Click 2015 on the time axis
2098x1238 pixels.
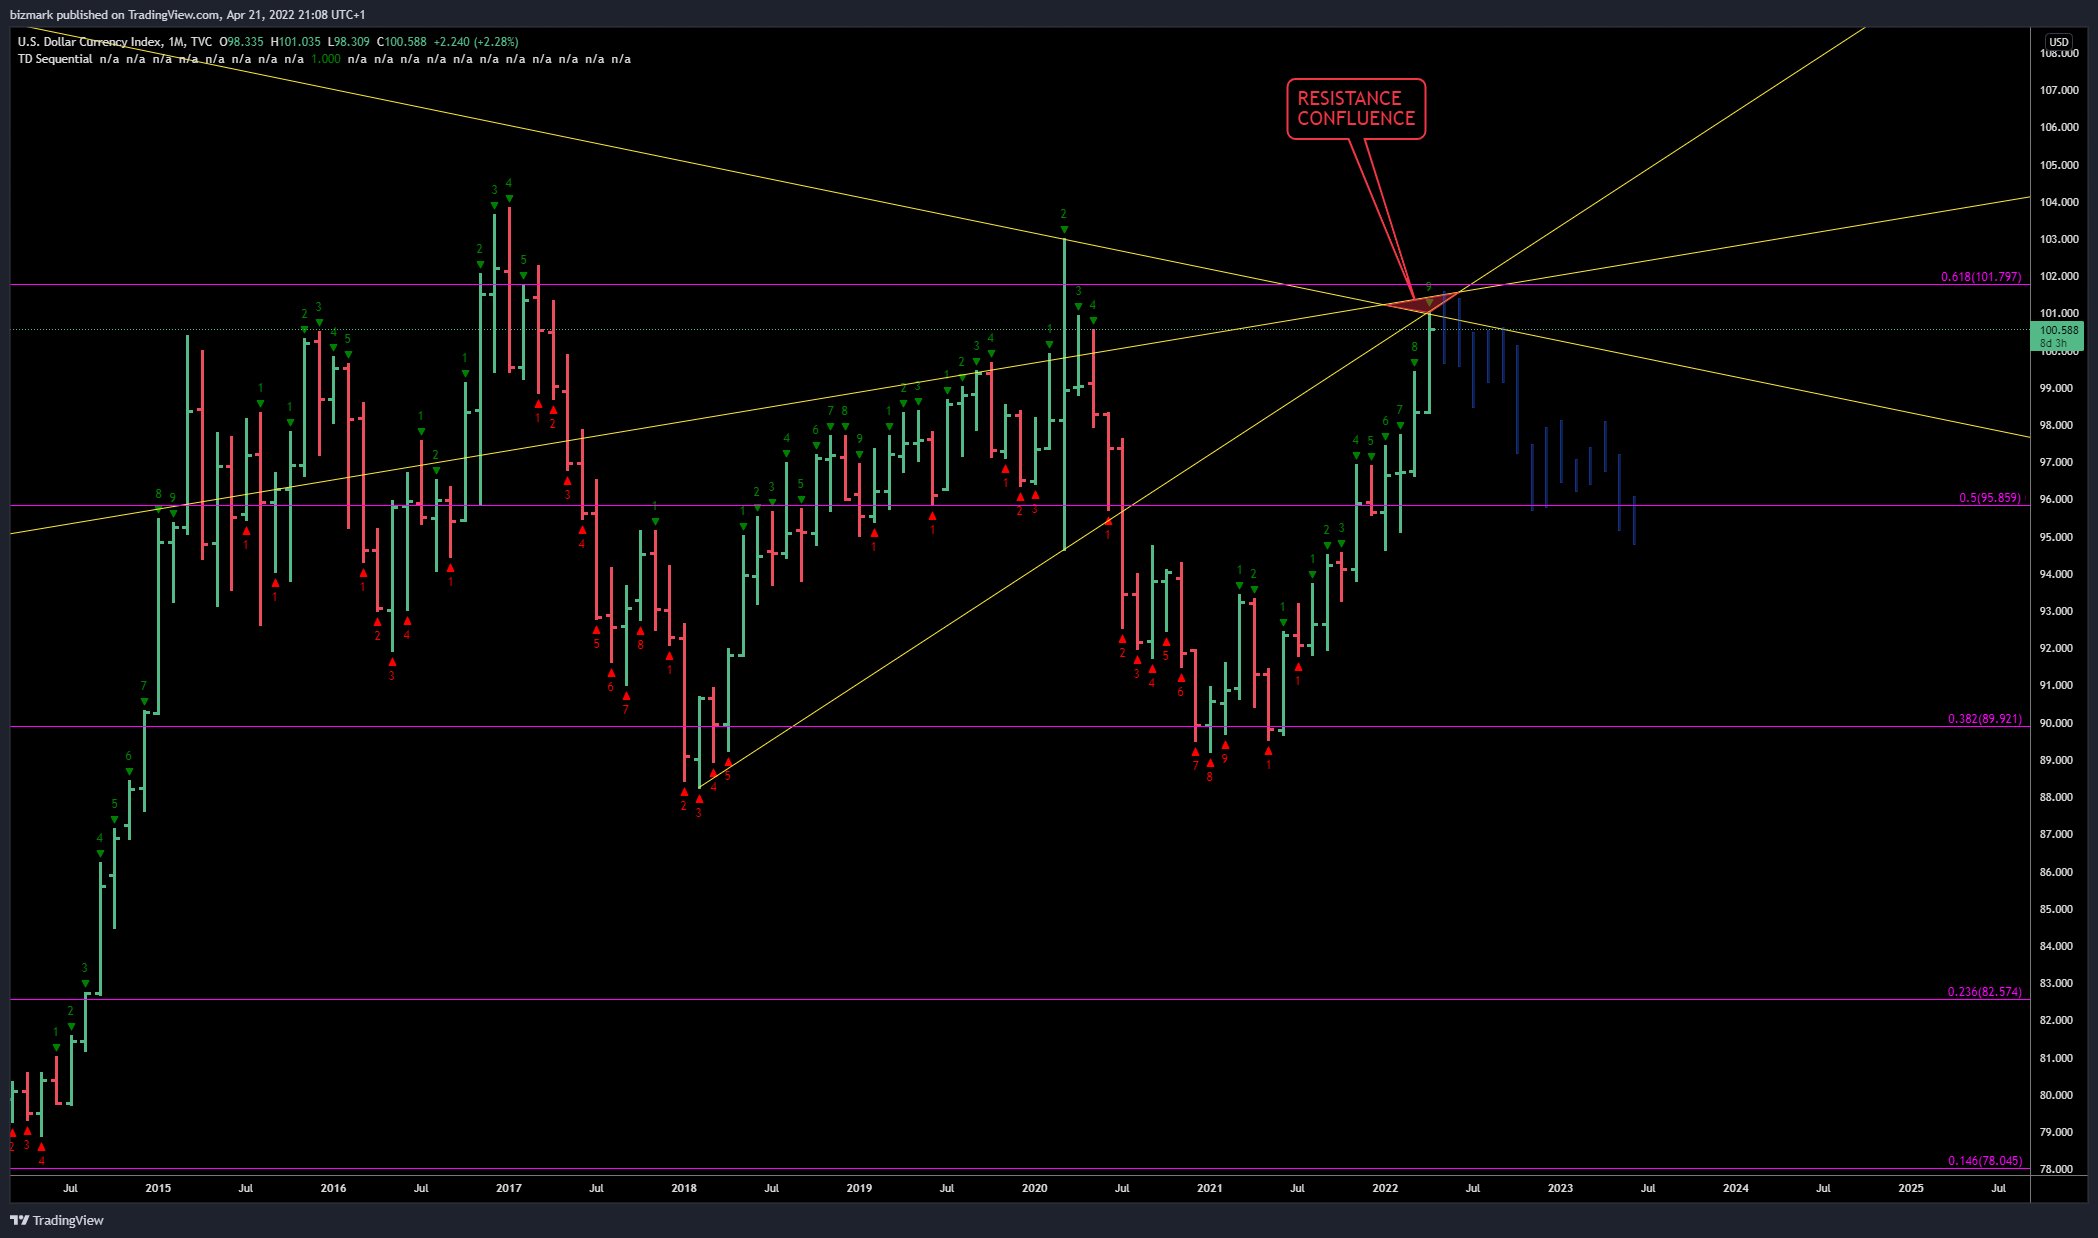(158, 1188)
